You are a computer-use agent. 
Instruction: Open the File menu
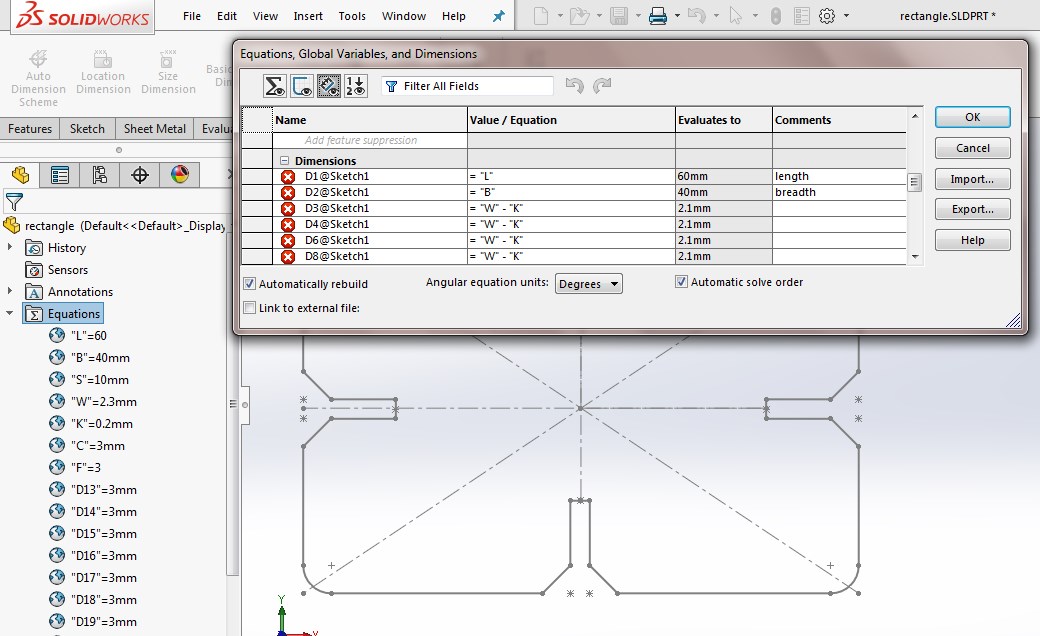click(192, 16)
